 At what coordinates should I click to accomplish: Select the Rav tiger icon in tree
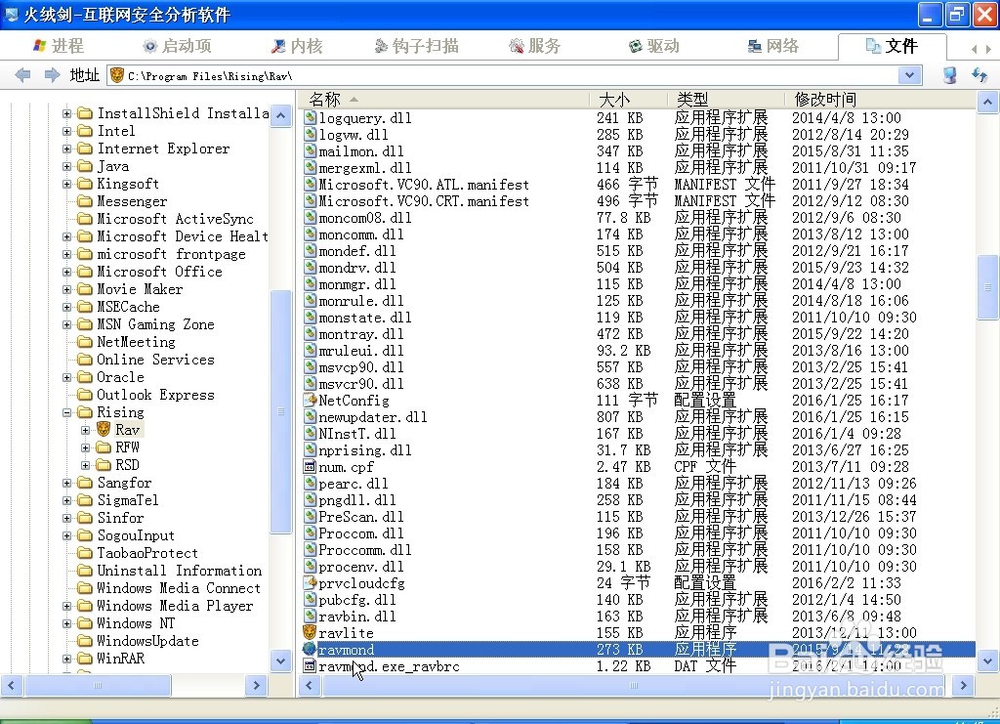(x=103, y=429)
